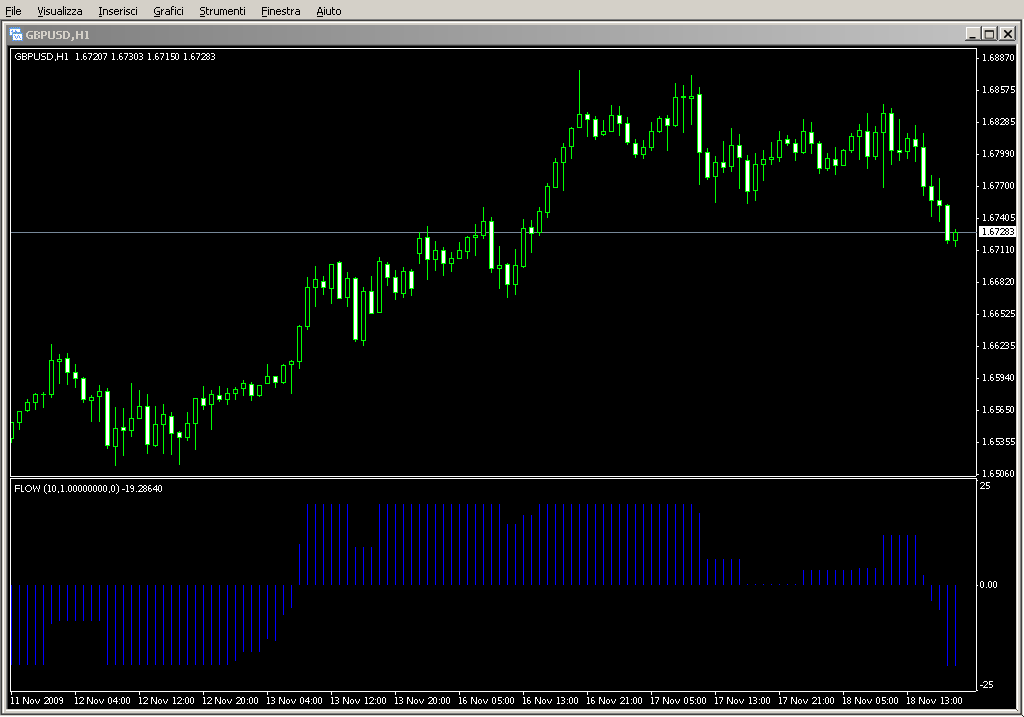Click the GBPUSD,H1 OHLC text in chart
This screenshot has height=717, width=1024.
pyautogui.click(x=115, y=56)
